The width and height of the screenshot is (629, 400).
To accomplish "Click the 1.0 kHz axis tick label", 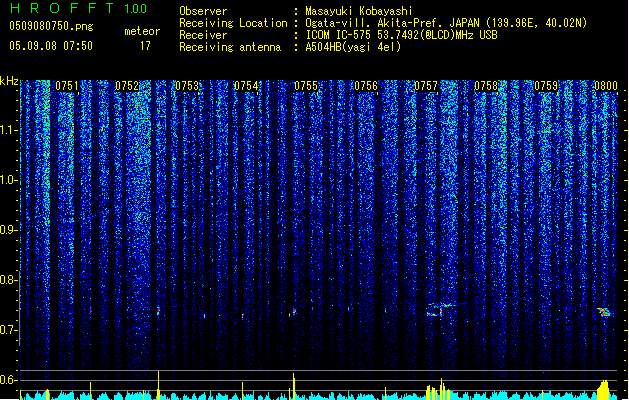I will click(x=9, y=180).
